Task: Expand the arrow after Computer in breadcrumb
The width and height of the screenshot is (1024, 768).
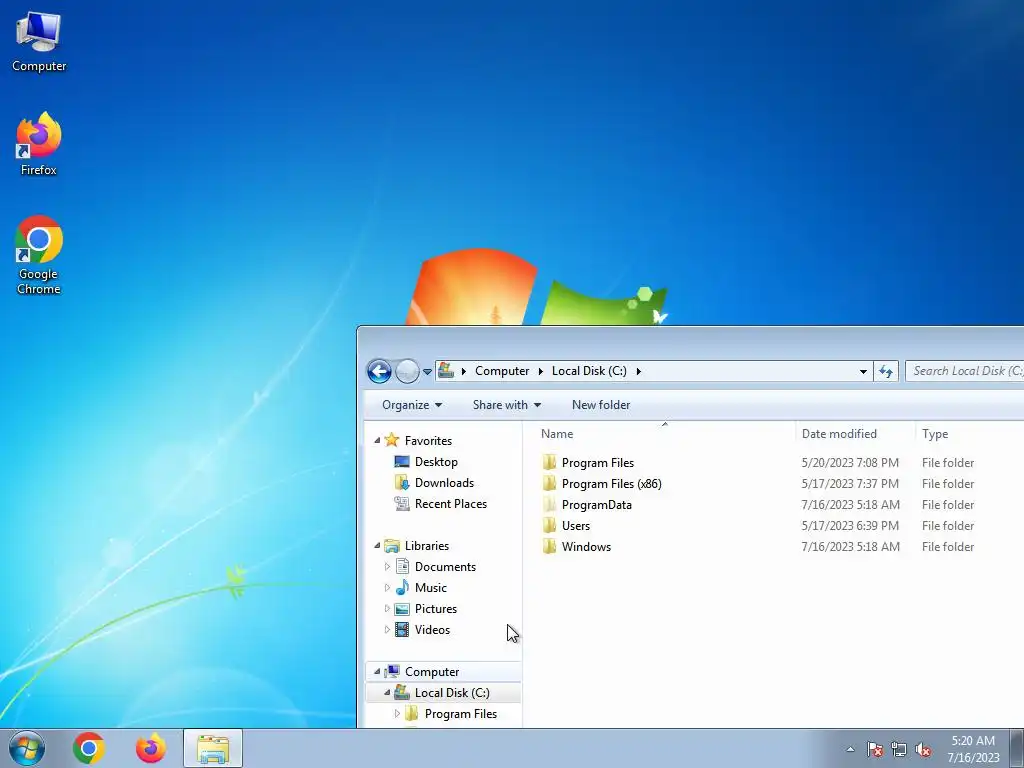Action: click(x=541, y=371)
